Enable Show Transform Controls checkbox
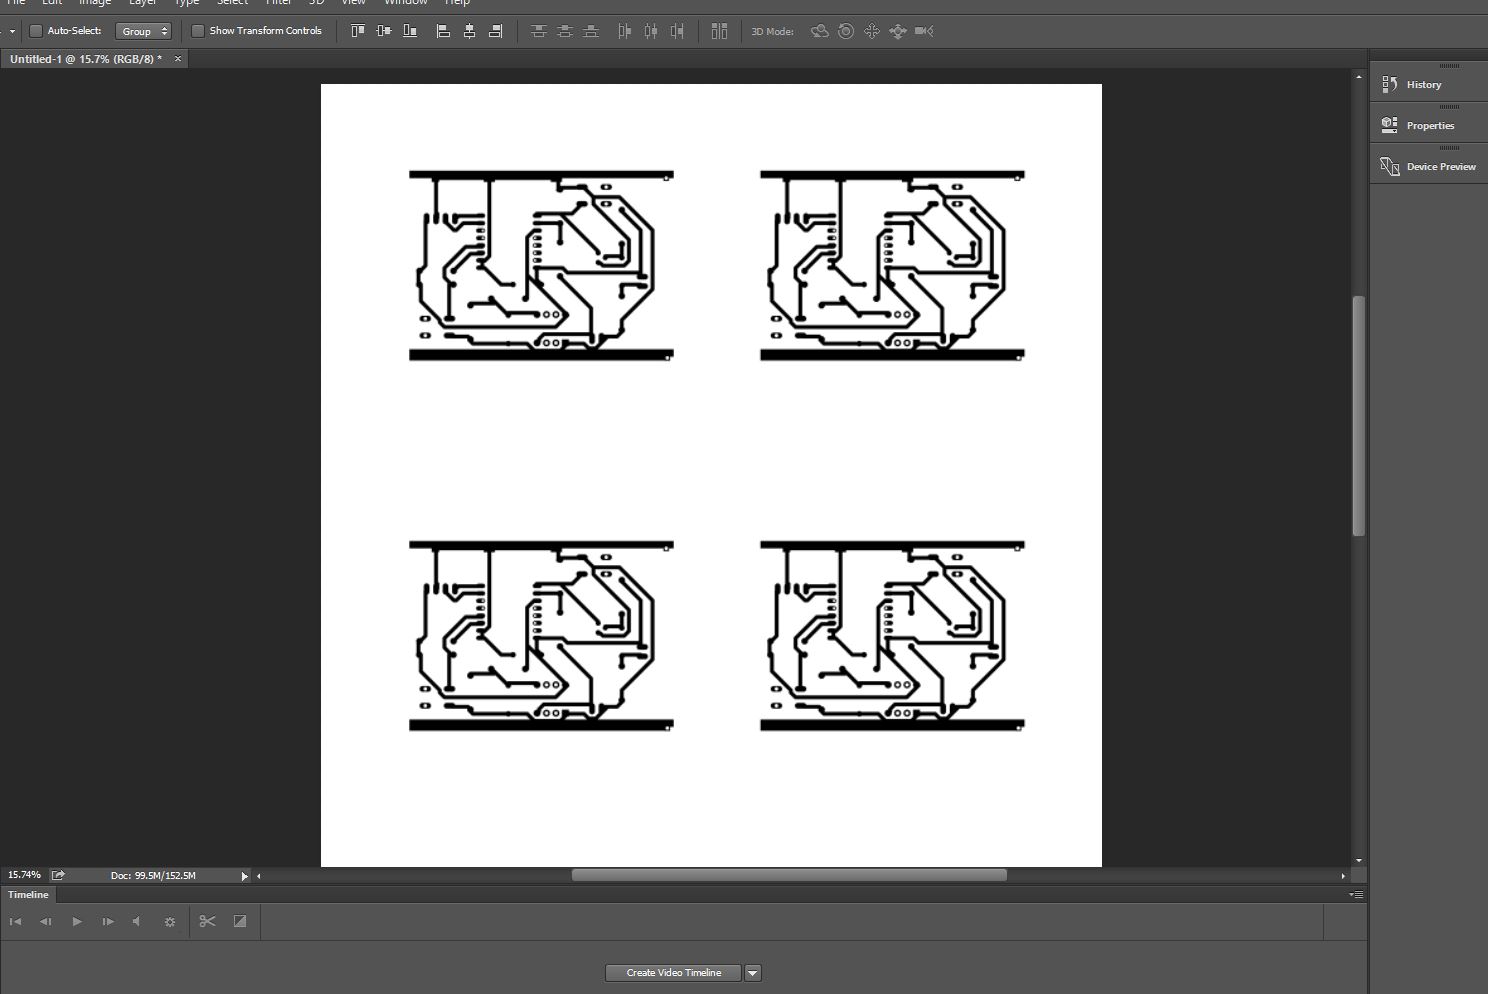The height and width of the screenshot is (994, 1488). click(x=198, y=31)
